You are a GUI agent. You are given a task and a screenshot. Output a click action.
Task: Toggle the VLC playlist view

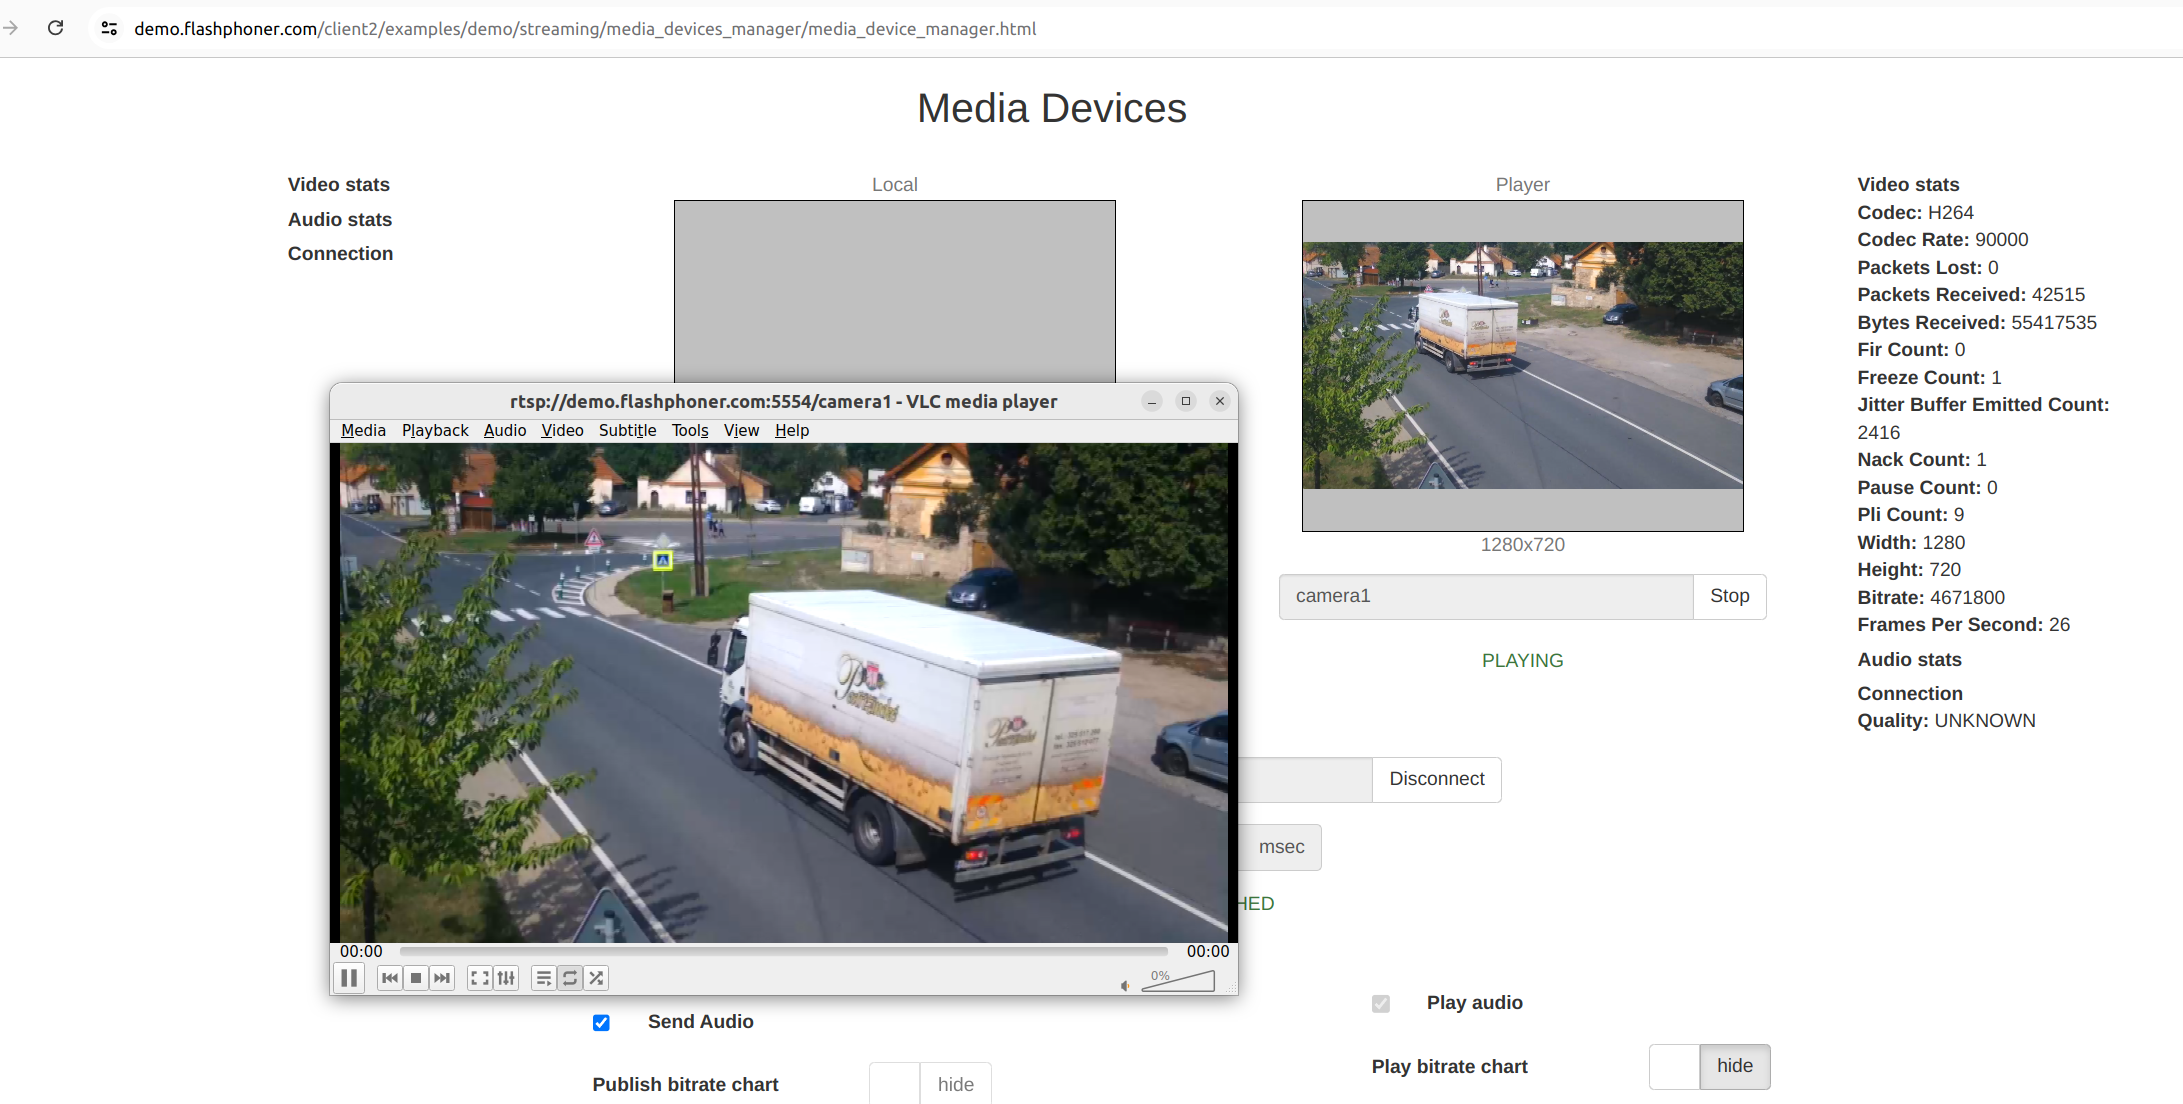click(x=543, y=978)
